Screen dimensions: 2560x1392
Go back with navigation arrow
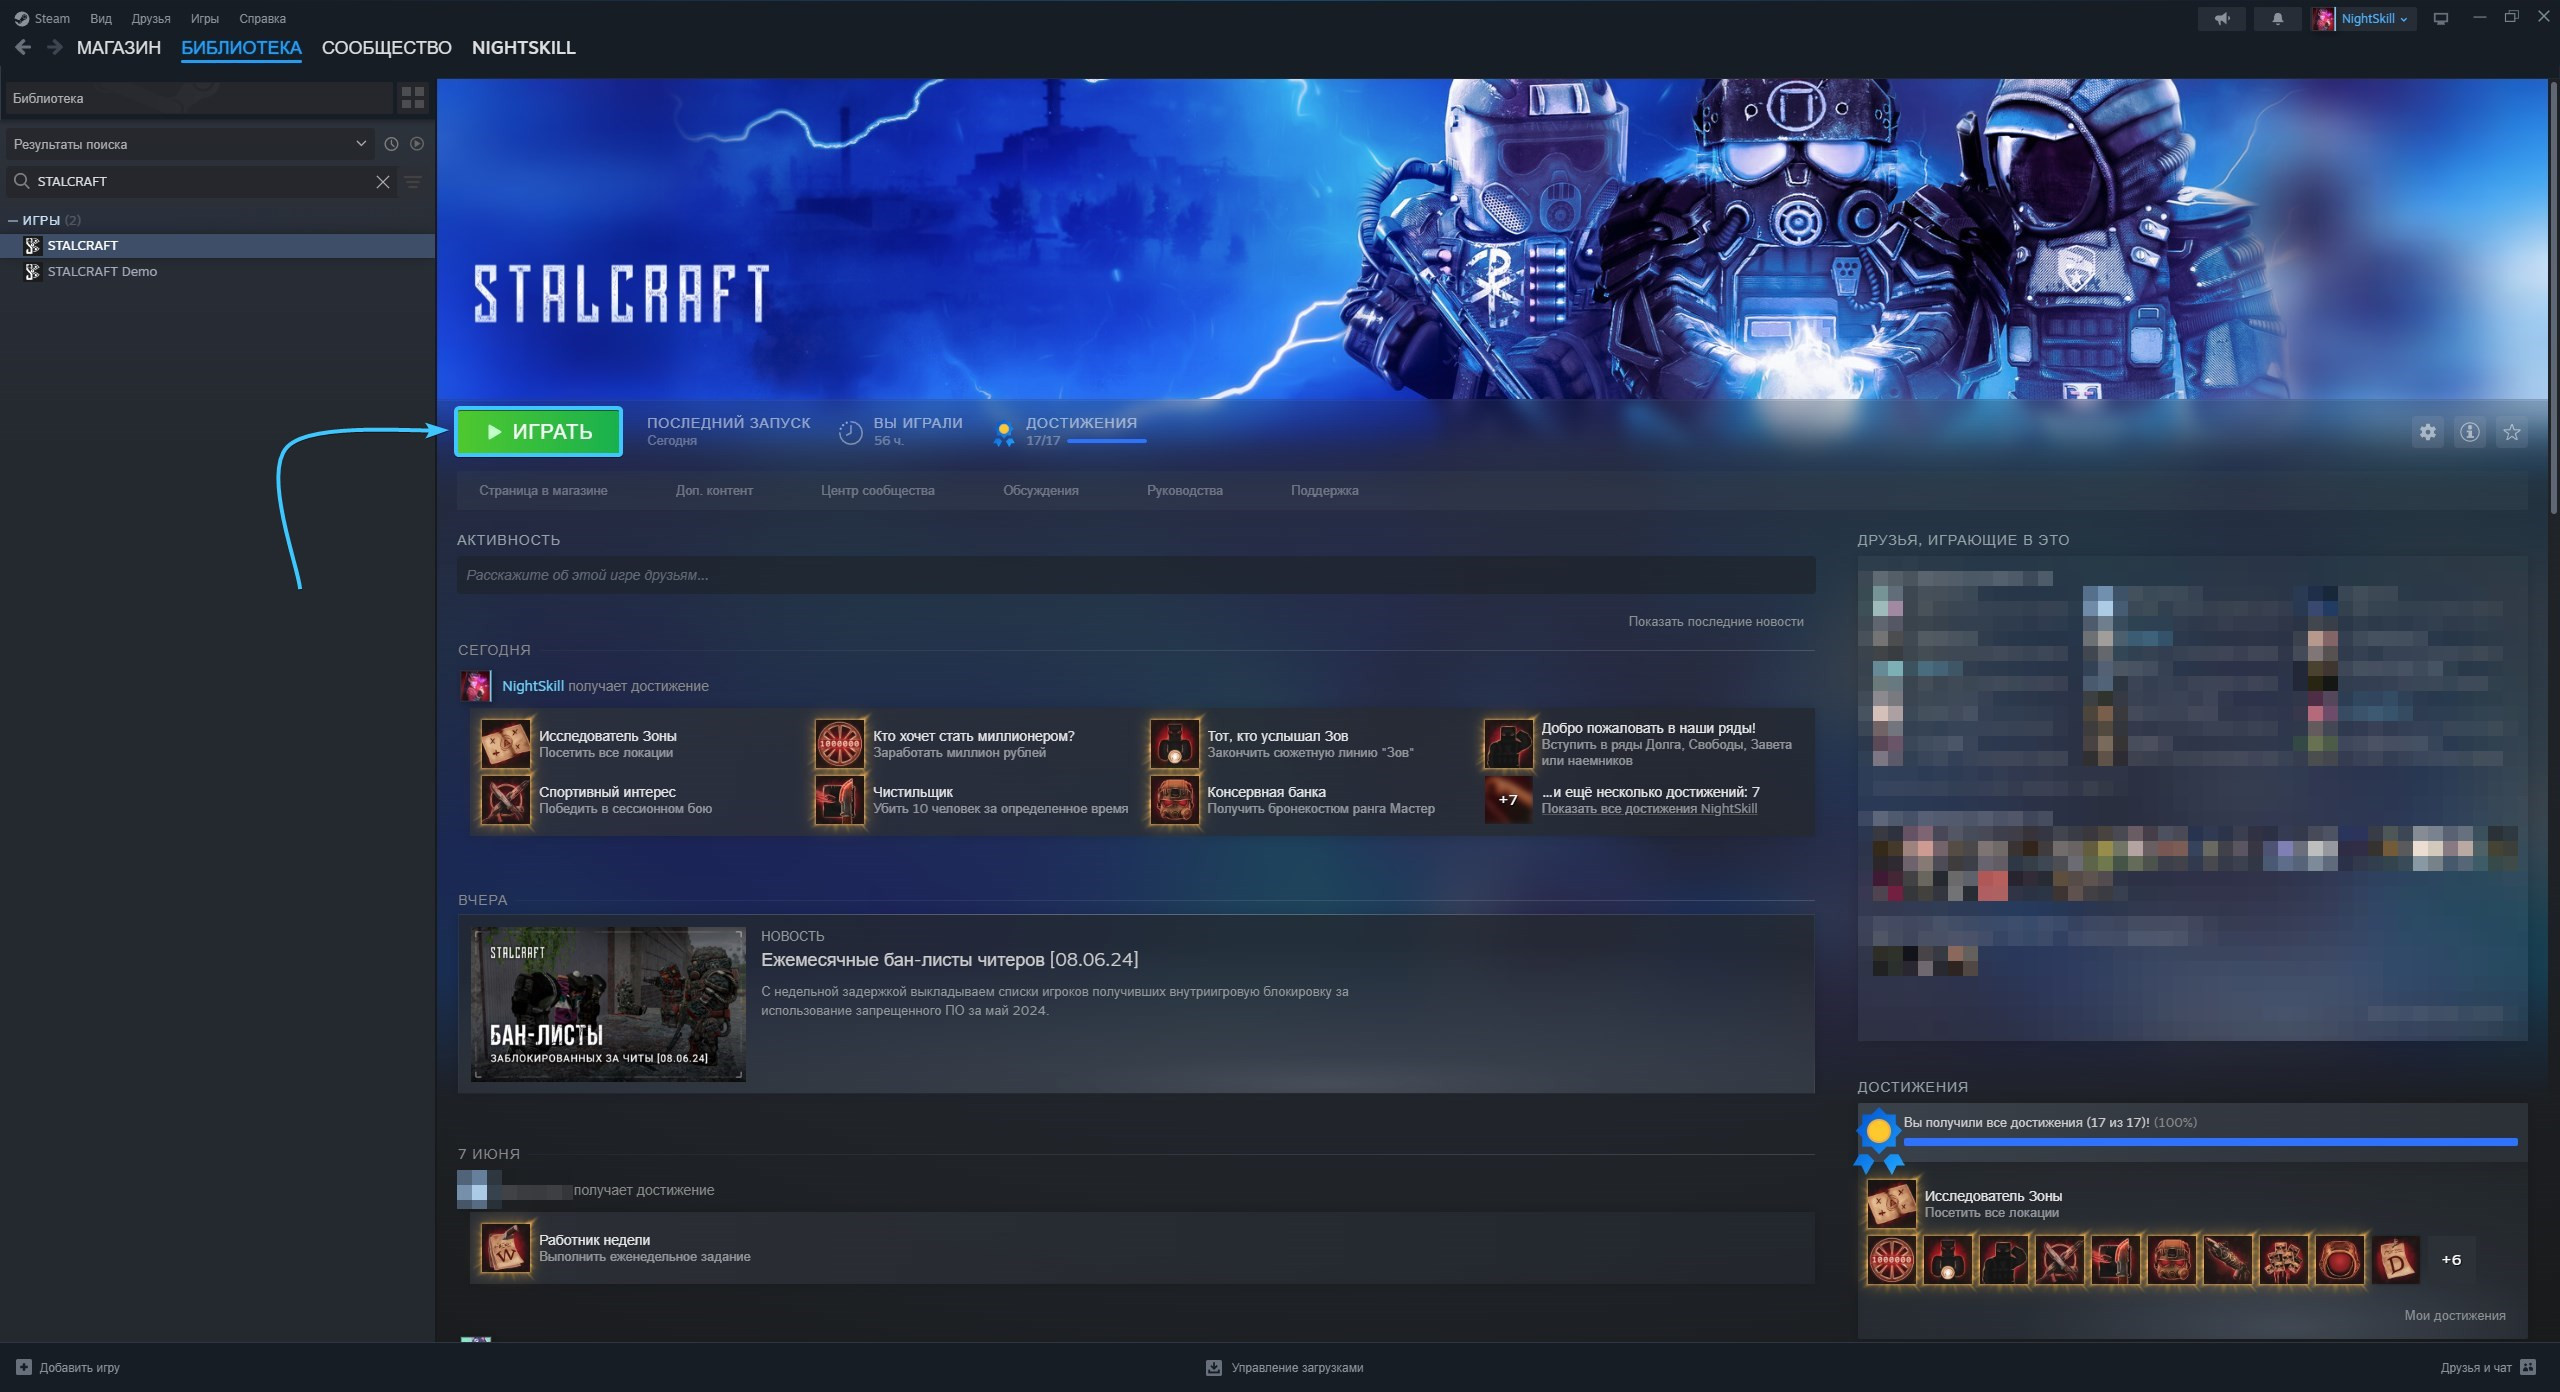coord(23,47)
